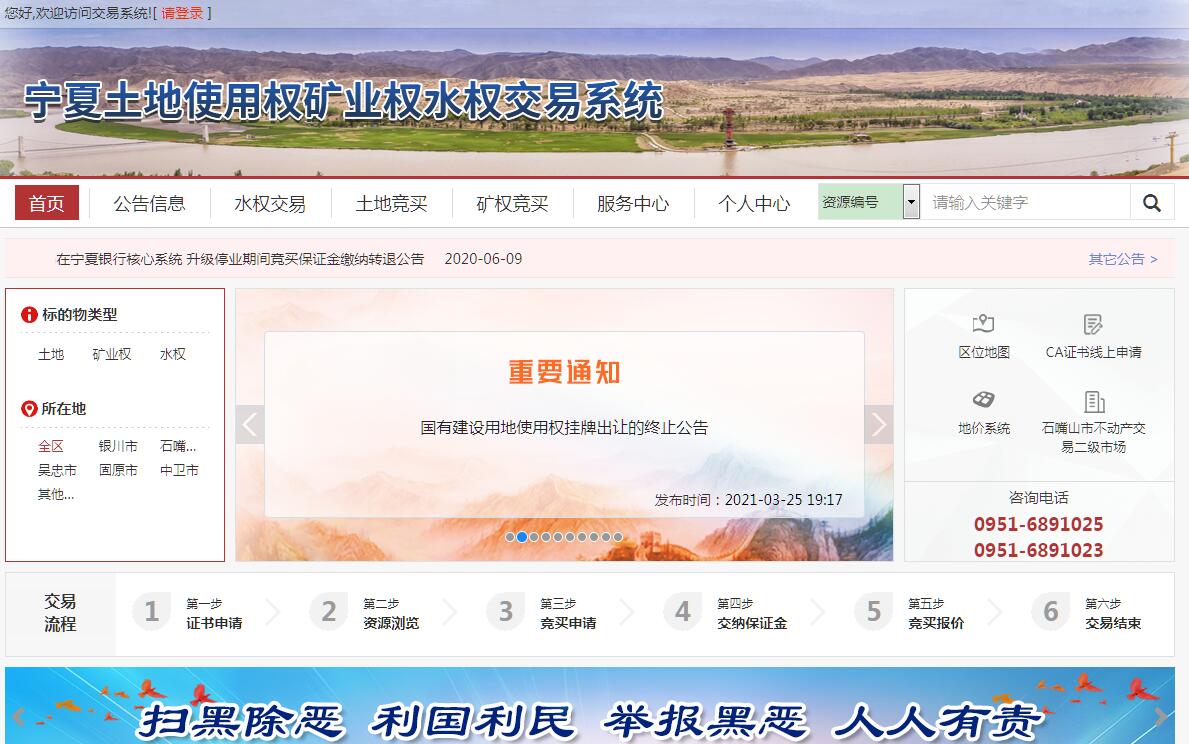Open the CA证书线上申请 icon
The height and width of the screenshot is (744, 1189).
[x=1093, y=324]
